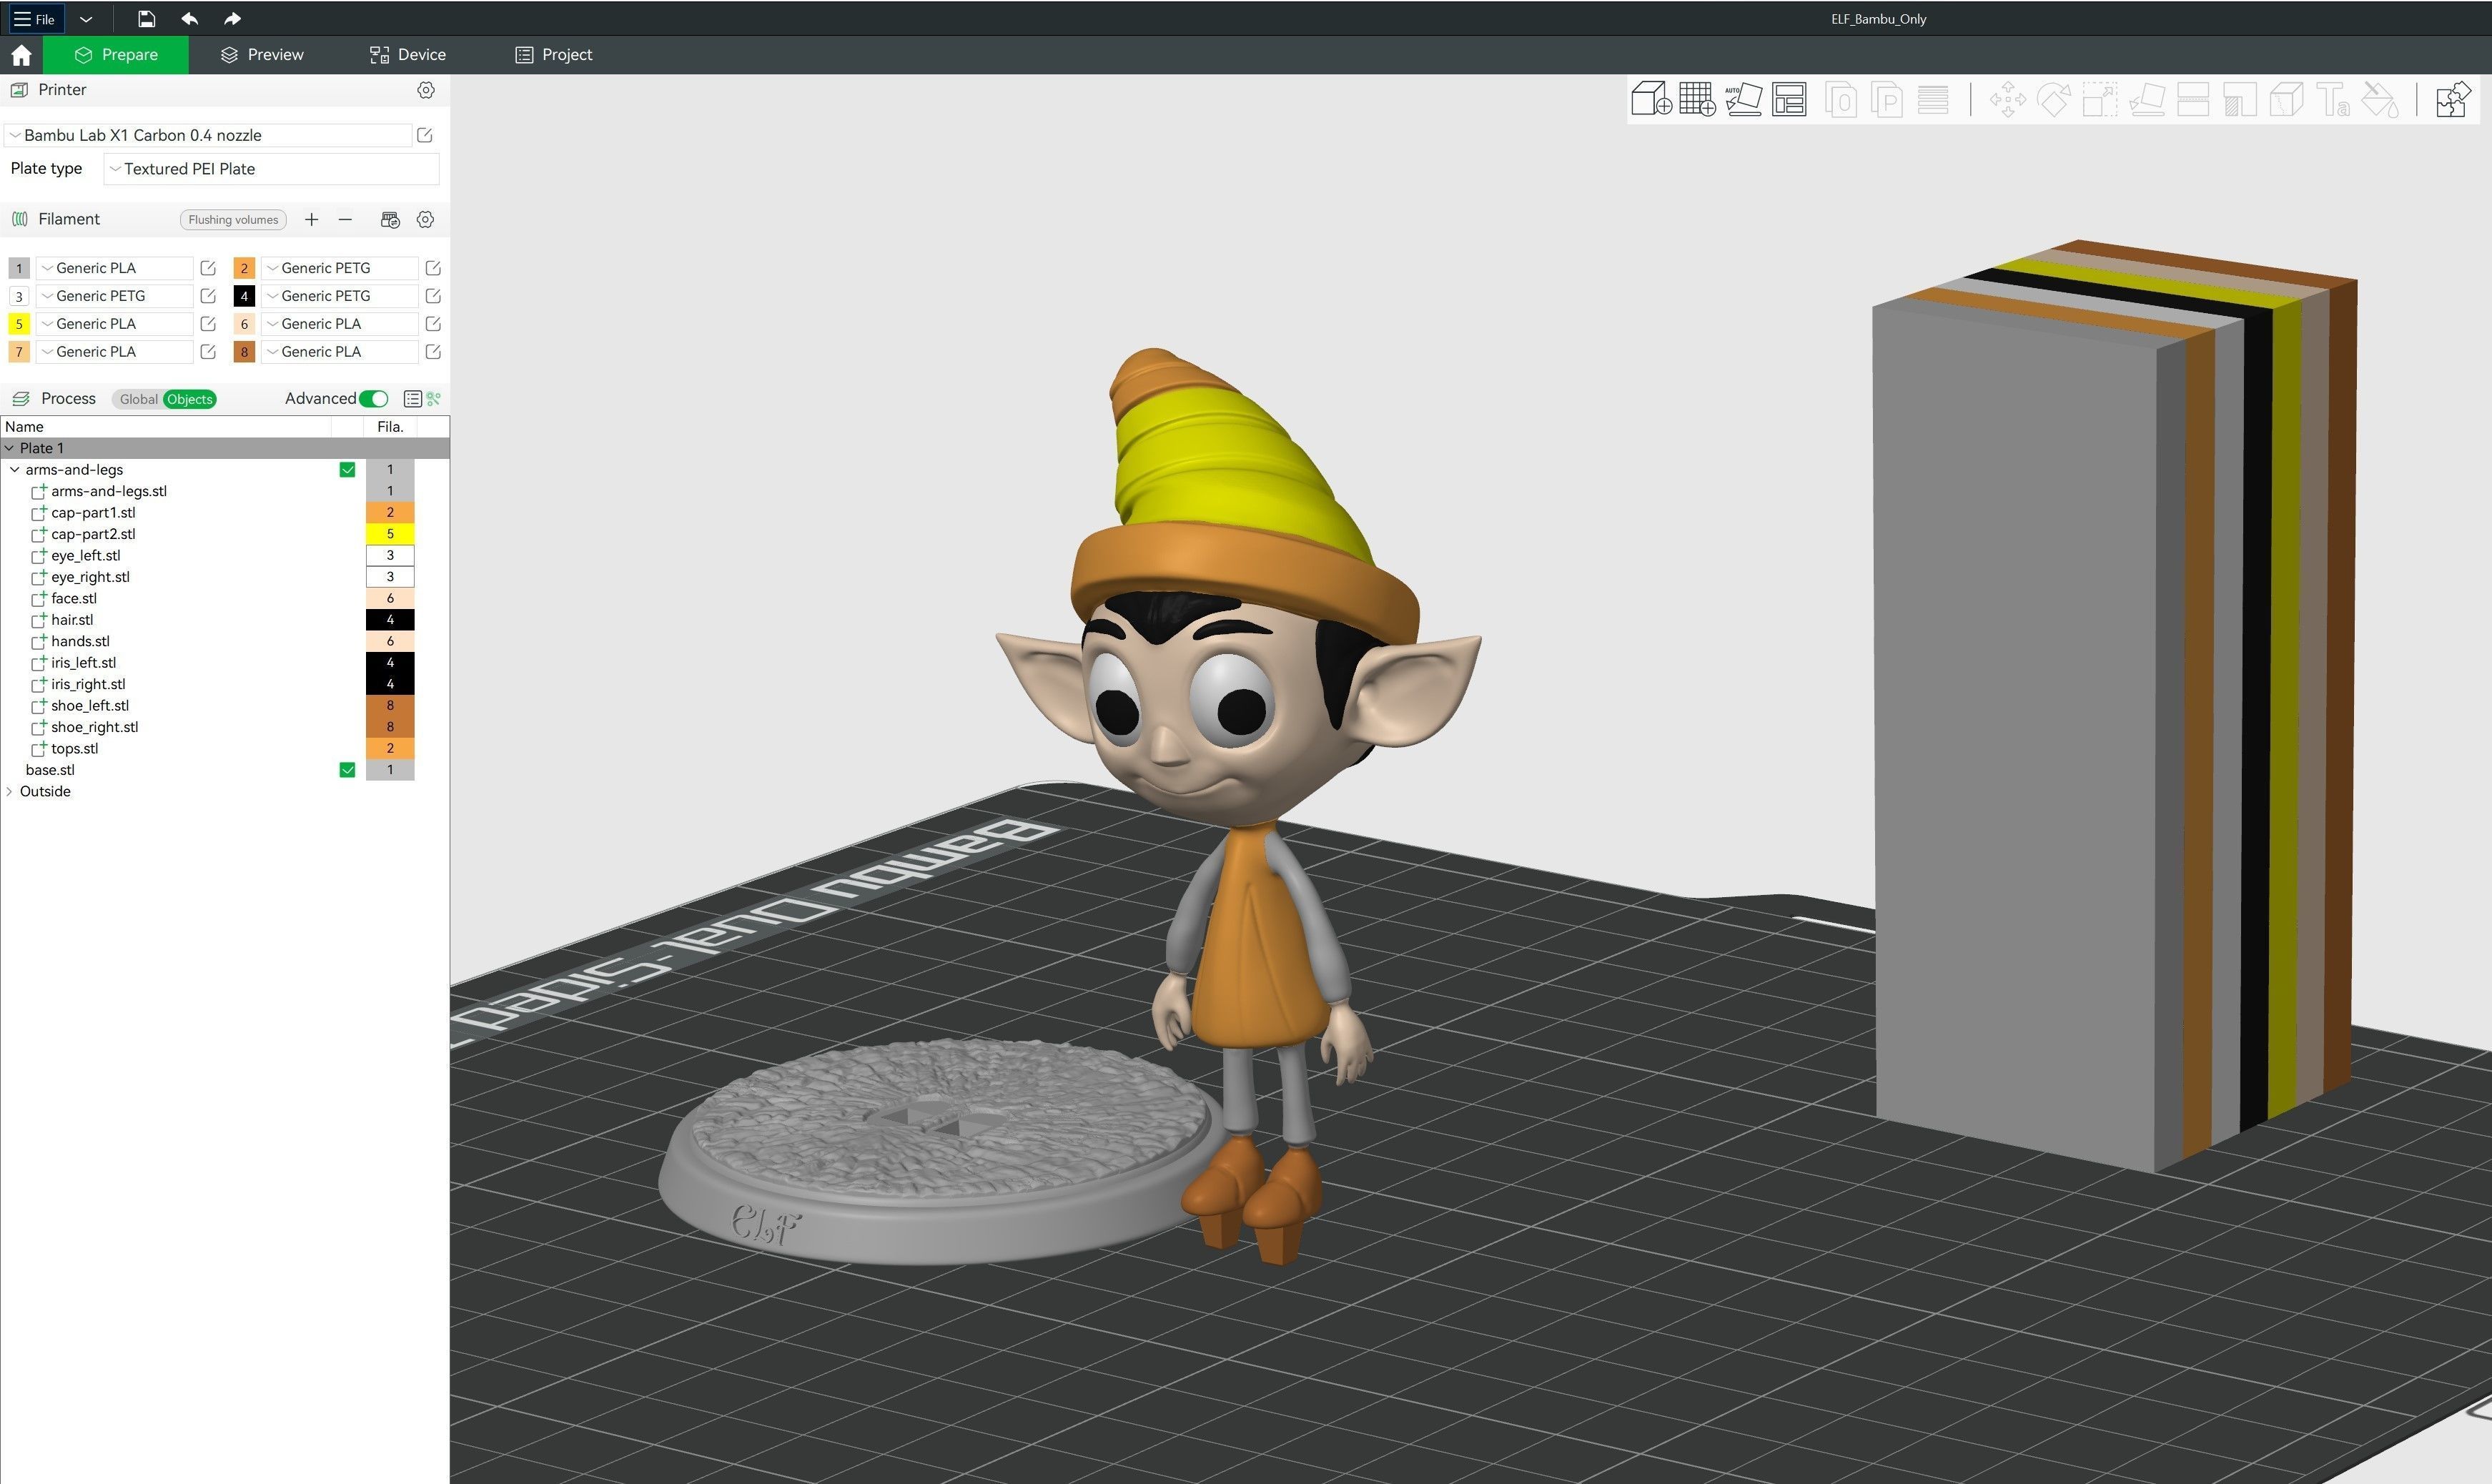
Task: Open the Flushing volumes dialog
Action: pos(232,219)
